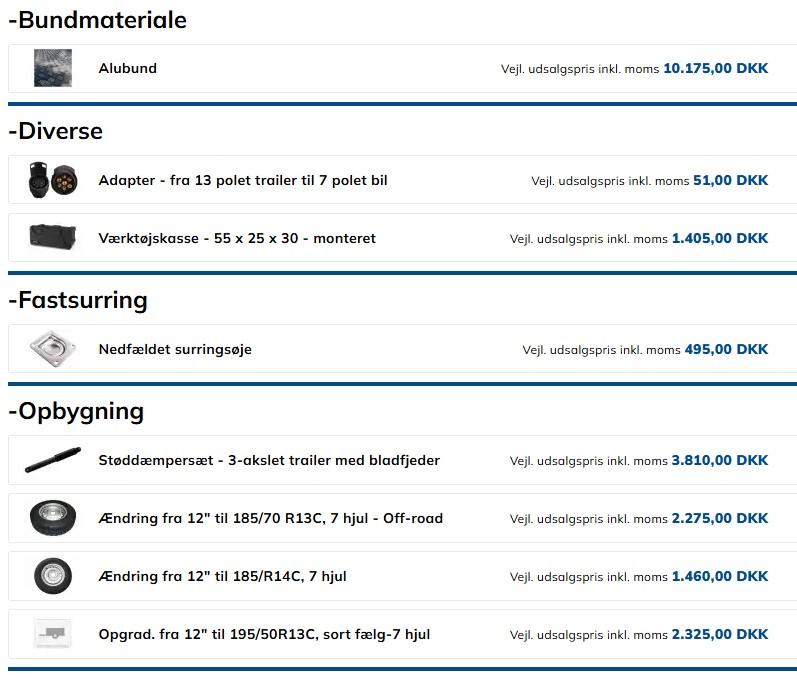Select Værktøjskasse 55 x 25 x 30 option
Viewport: 797px width, 679px height.
[x=237, y=239]
